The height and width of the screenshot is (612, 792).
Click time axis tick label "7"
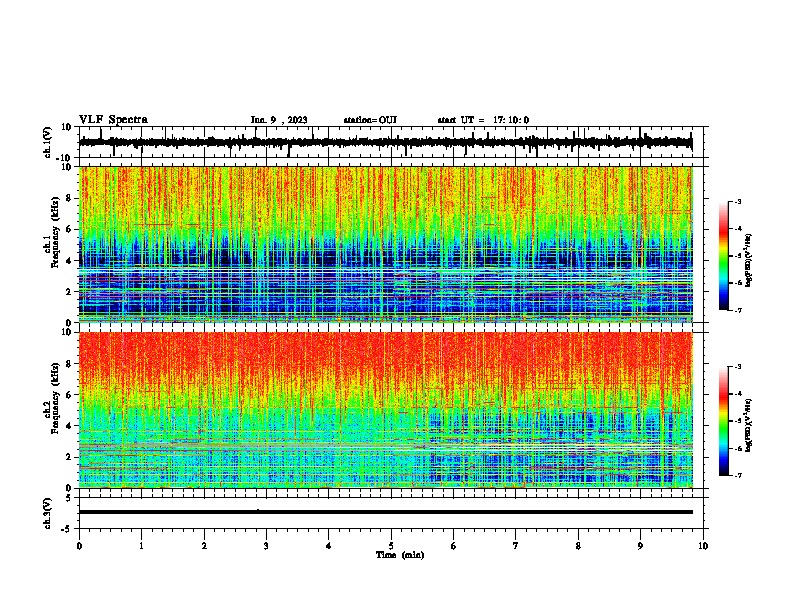click(516, 546)
